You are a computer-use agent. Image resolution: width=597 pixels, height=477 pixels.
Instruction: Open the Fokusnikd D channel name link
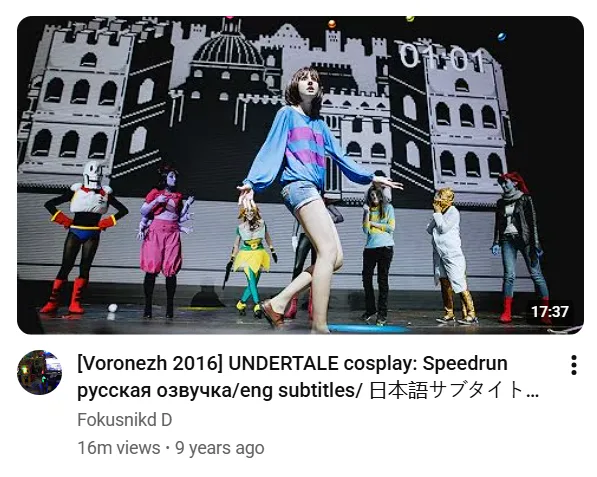click(x=125, y=420)
